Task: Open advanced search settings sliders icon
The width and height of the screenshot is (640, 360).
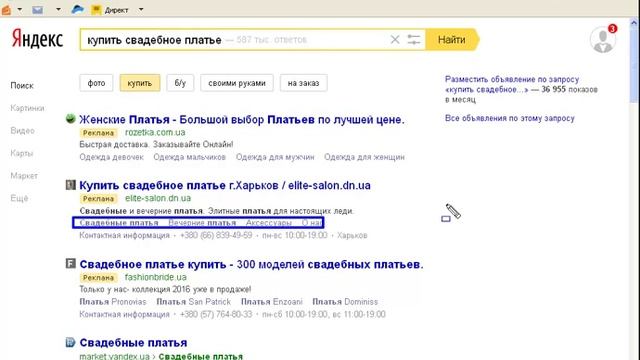Action: (413, 40)
